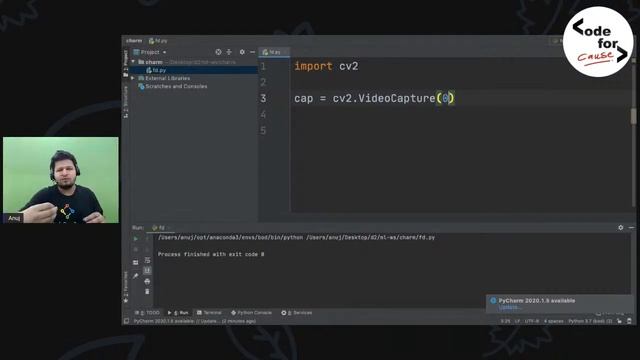Click the python path line in console output
Screen dimensions: 640x360
tap(296, 237)
